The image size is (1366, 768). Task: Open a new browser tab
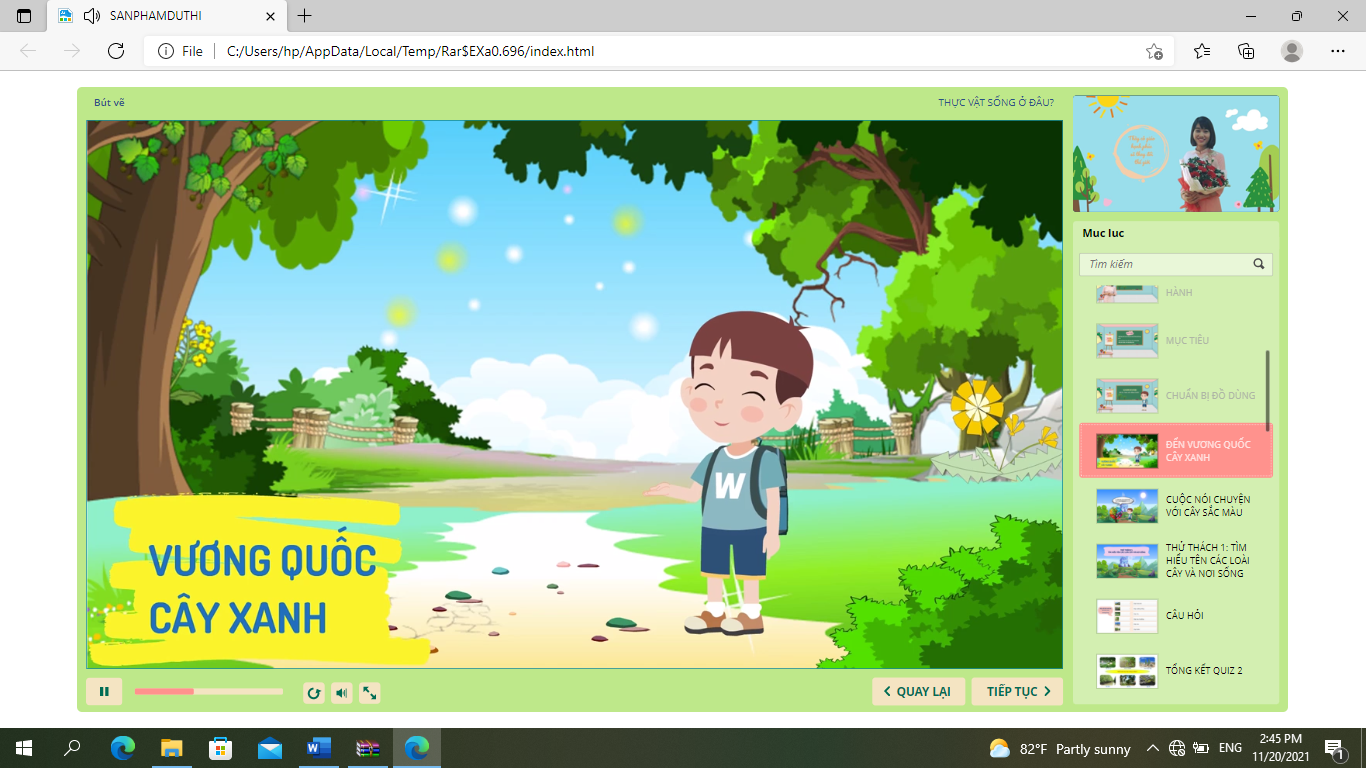coord(305,16)
